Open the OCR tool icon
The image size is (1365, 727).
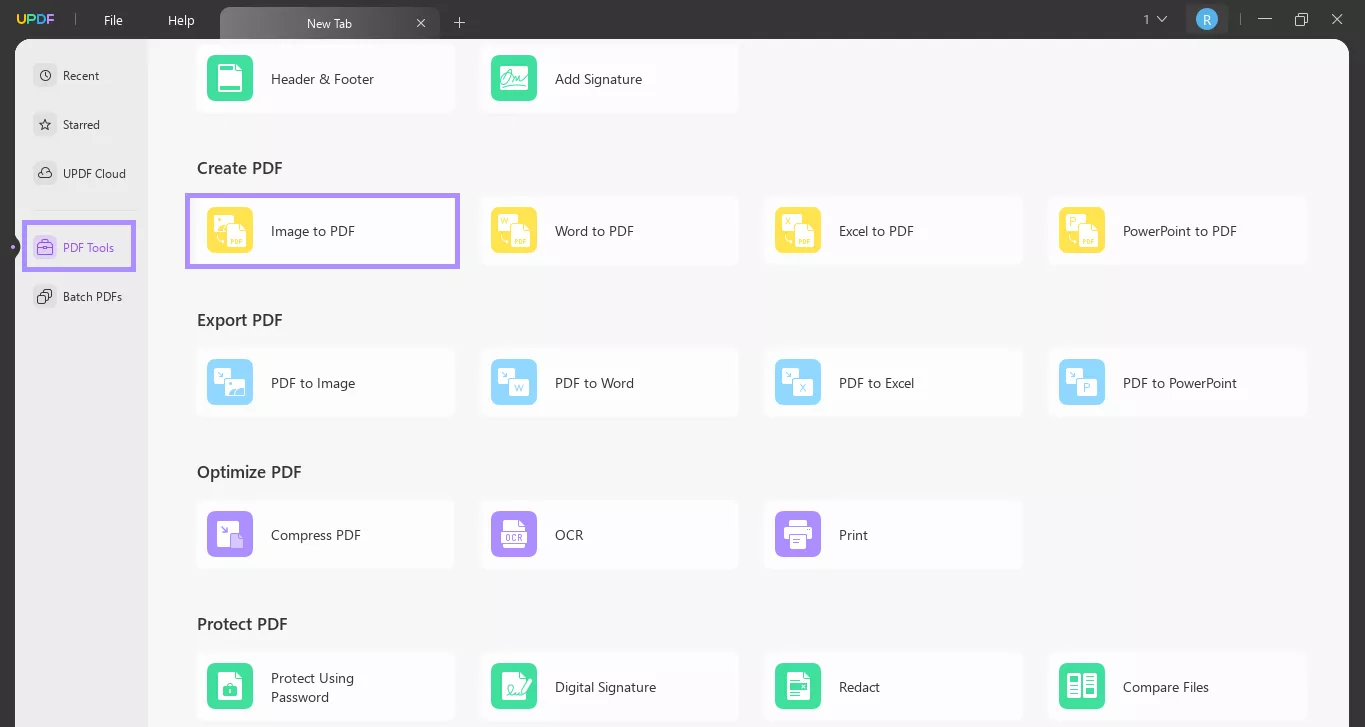pos(514,534)
